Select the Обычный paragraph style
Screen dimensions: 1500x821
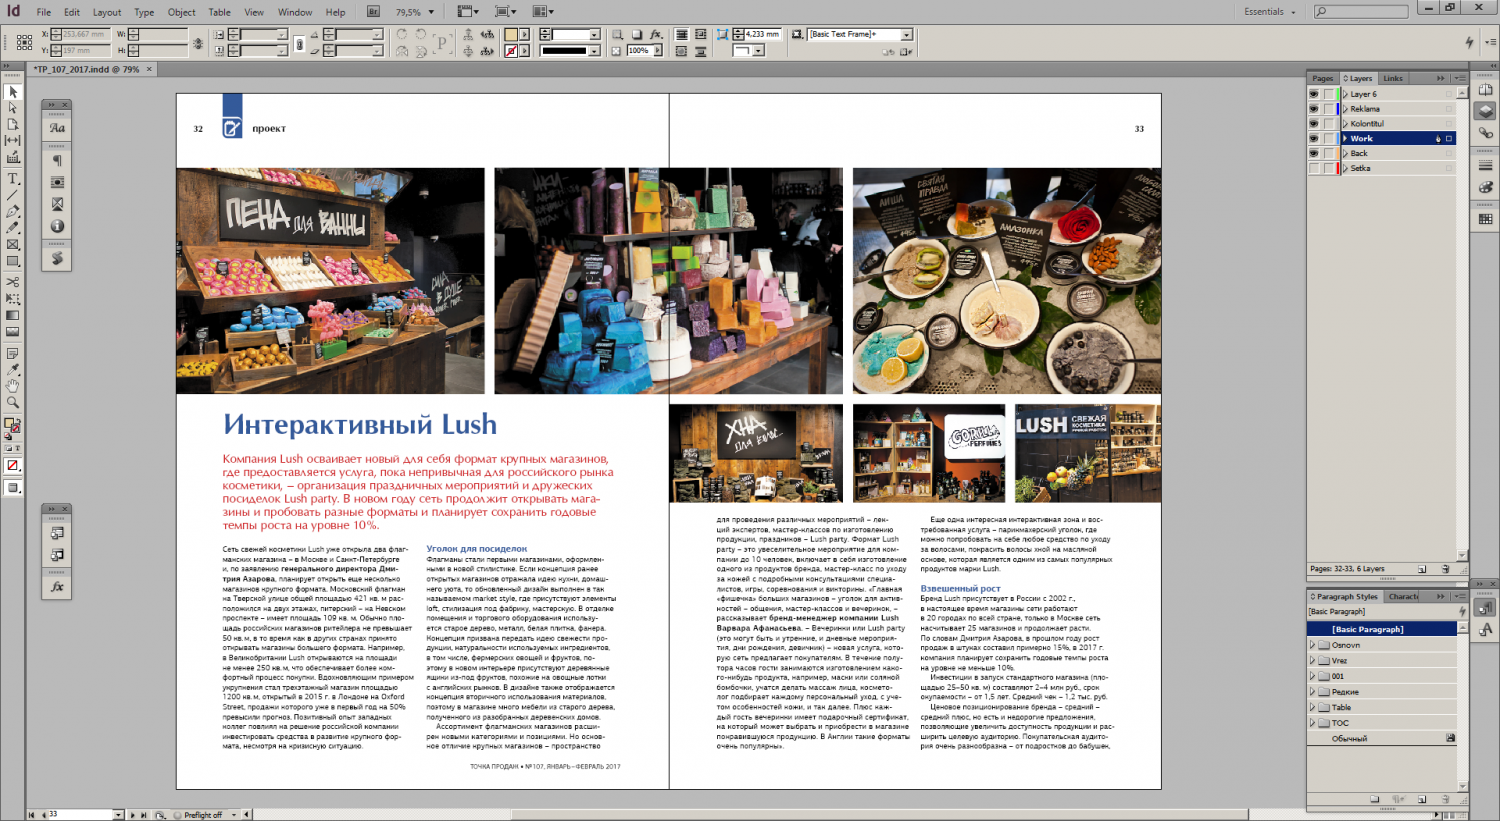1382,738
